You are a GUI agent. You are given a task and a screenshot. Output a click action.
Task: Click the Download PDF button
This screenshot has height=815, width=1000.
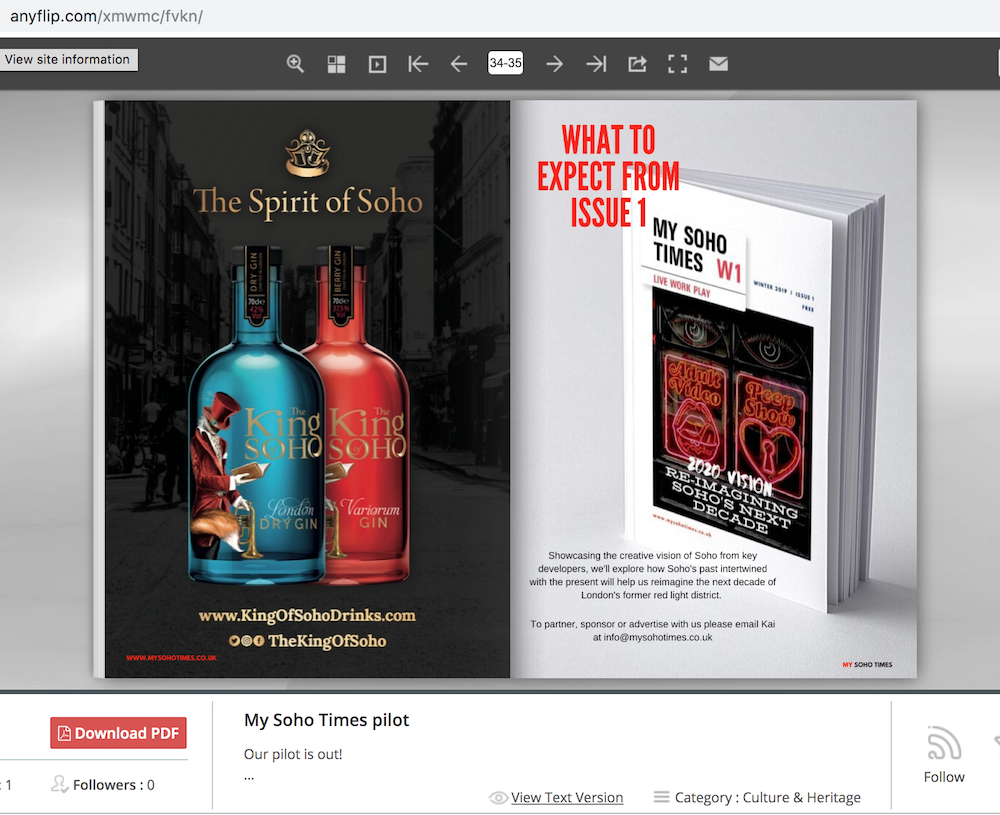tap(118, 733)
